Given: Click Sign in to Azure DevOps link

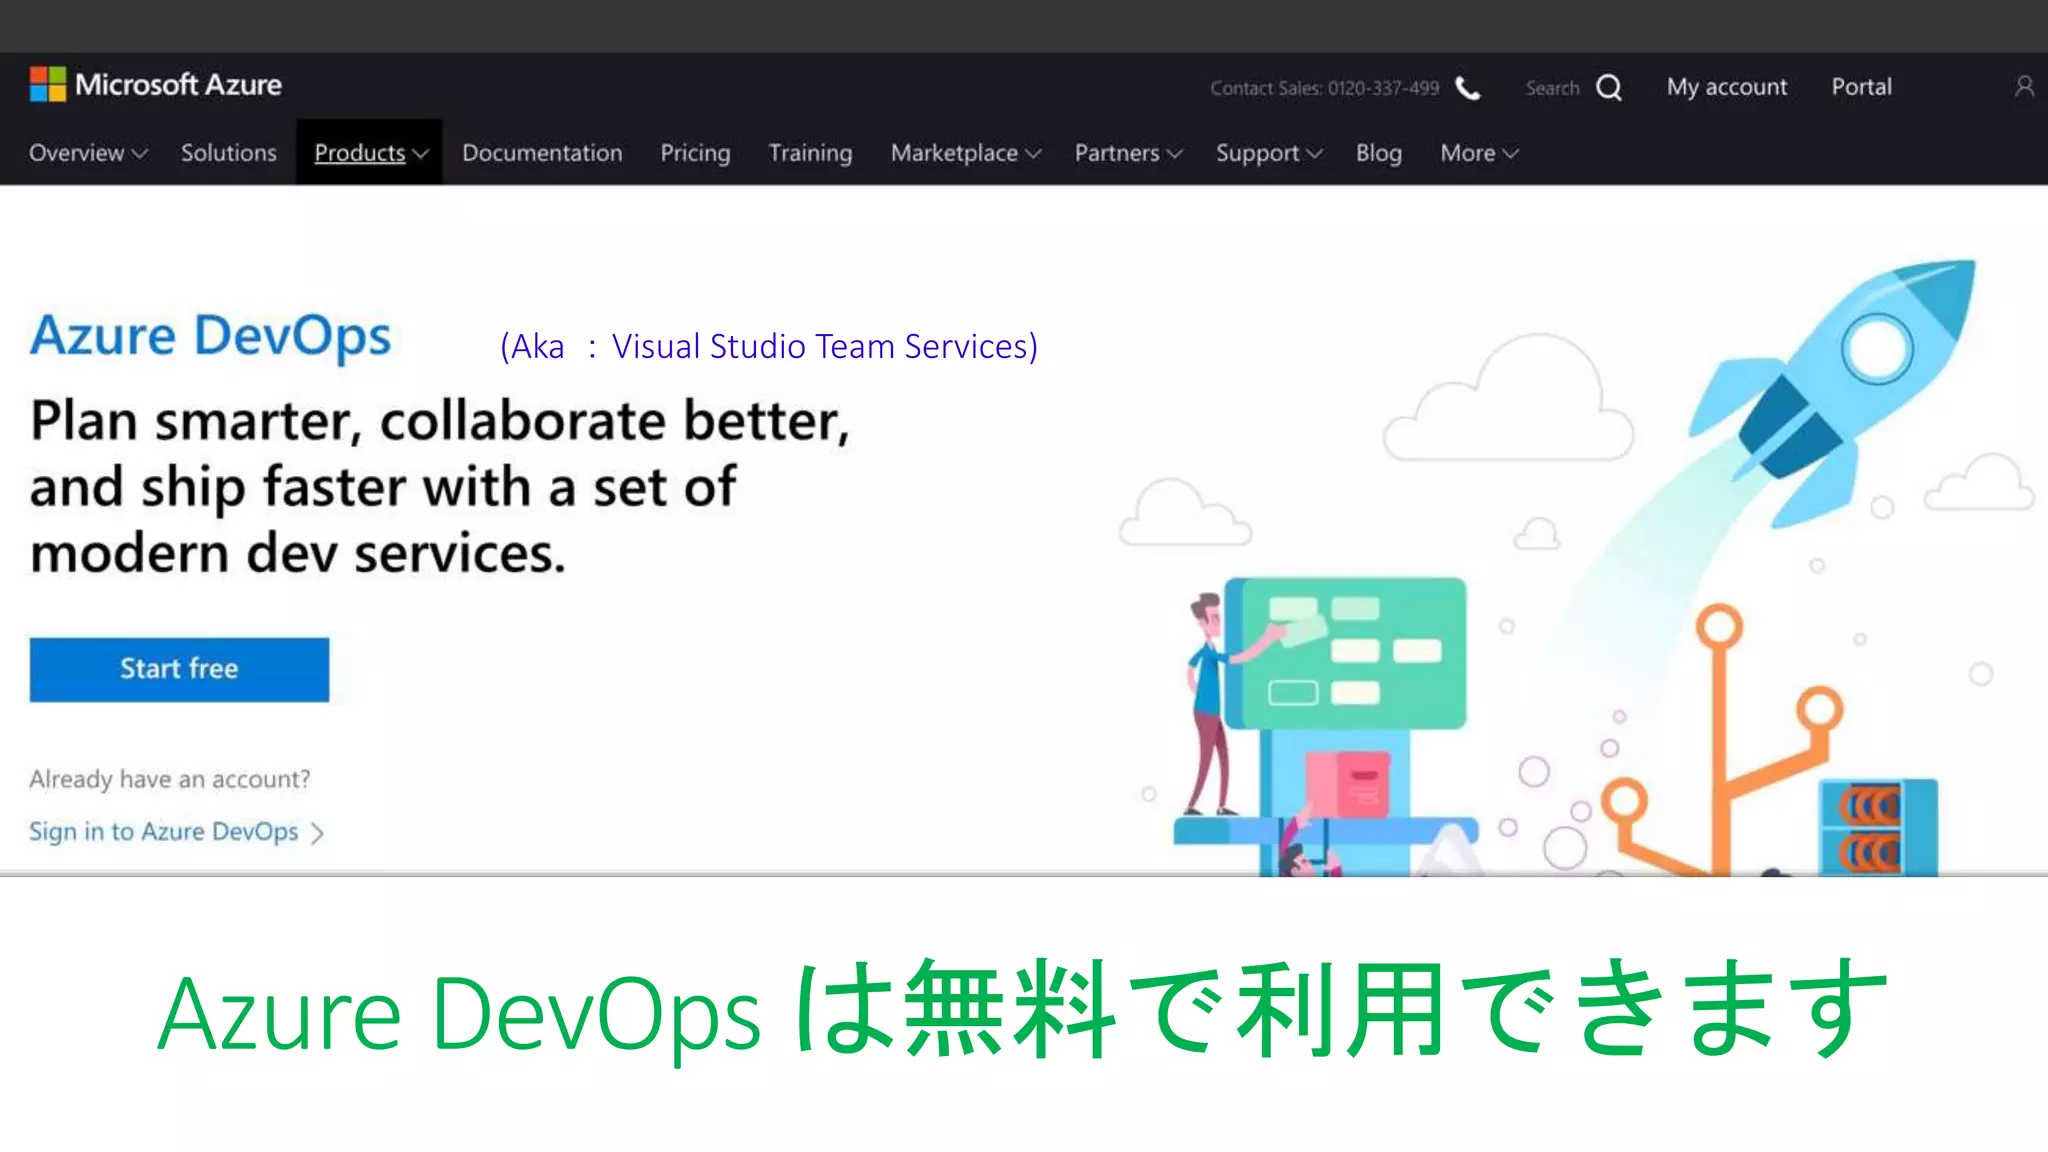Looking at the screenshot, I should tap(177, 832).
